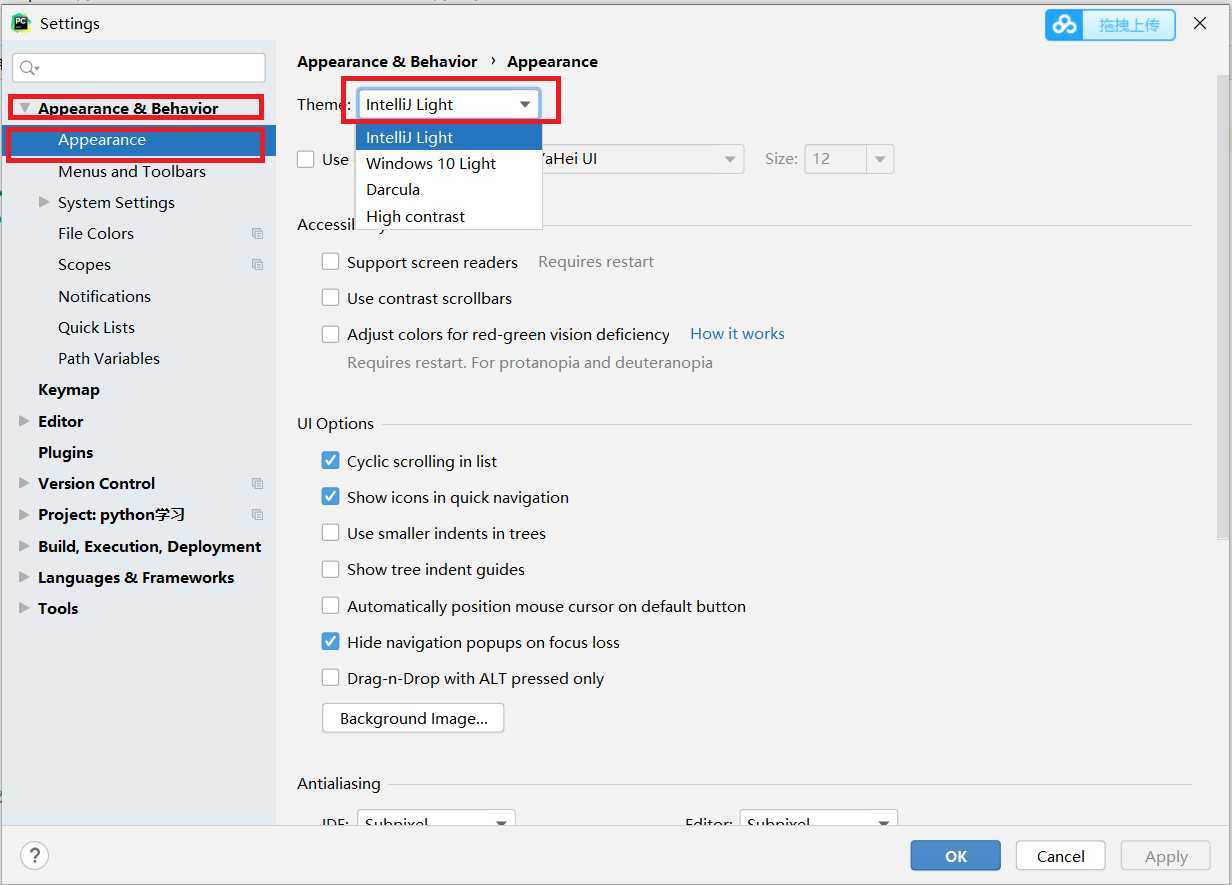Viewport: 1232px width, 885px height.
Task: Open the Background Image... dialog
Action: (x=413, y=718)
